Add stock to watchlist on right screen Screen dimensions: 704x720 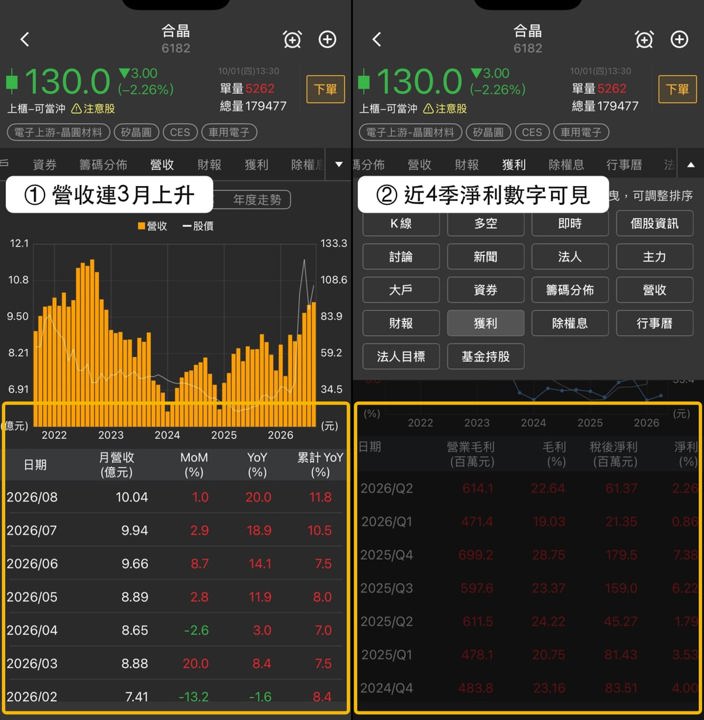[679, 39]
